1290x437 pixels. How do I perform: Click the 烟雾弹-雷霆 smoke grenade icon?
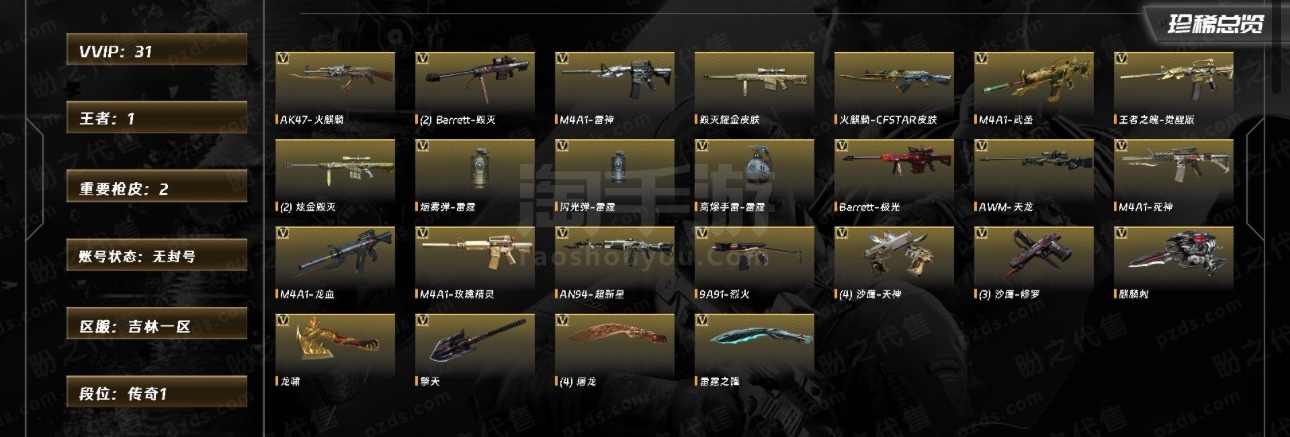[475, 169]
